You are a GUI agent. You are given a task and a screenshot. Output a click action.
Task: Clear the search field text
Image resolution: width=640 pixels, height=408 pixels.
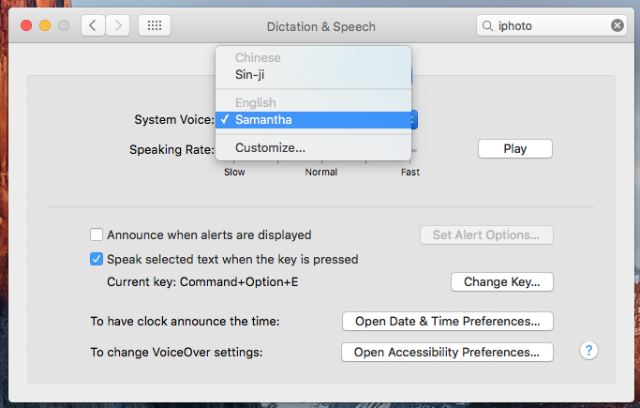[618, 25]
